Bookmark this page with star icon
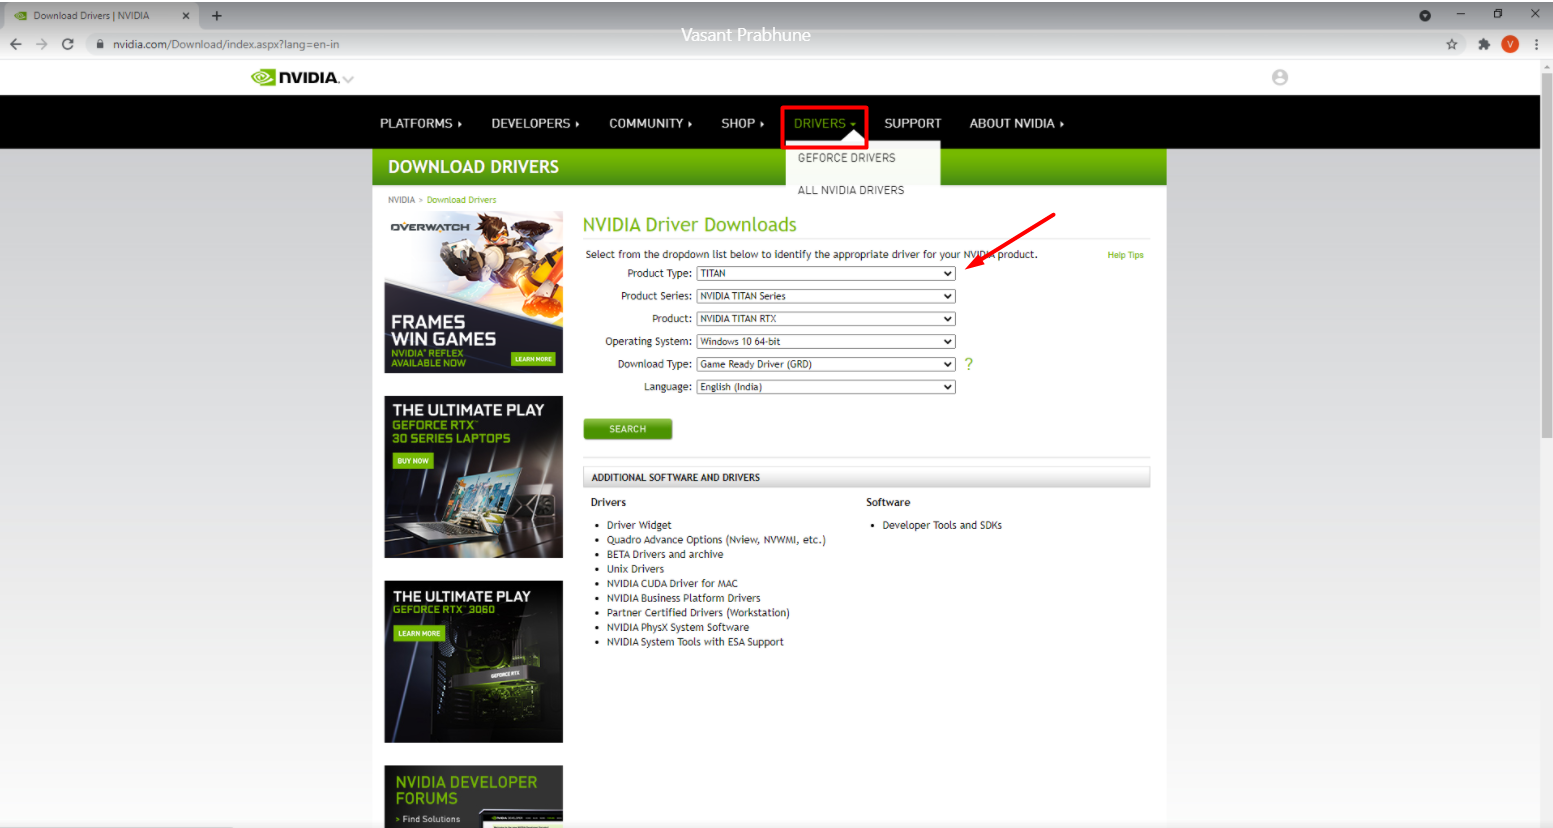The height and width of the screenshot is (828, 1553). 1451,44
